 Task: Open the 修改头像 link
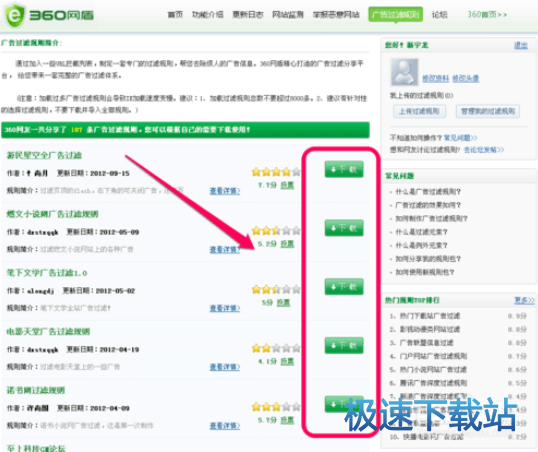coord(466,79)
